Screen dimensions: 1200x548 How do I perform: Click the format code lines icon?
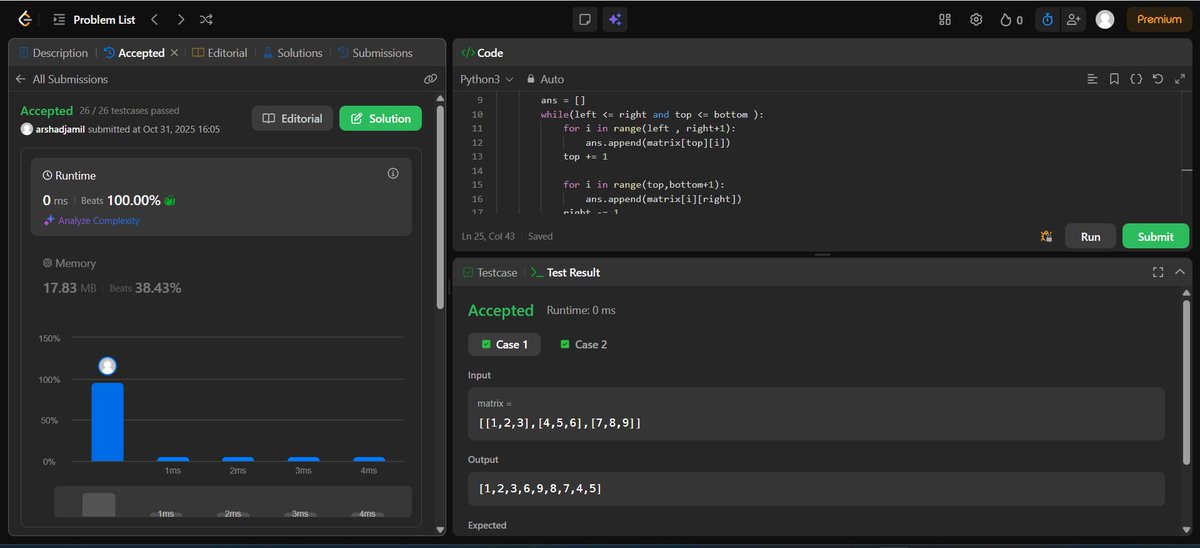[x=1092, y=79]
